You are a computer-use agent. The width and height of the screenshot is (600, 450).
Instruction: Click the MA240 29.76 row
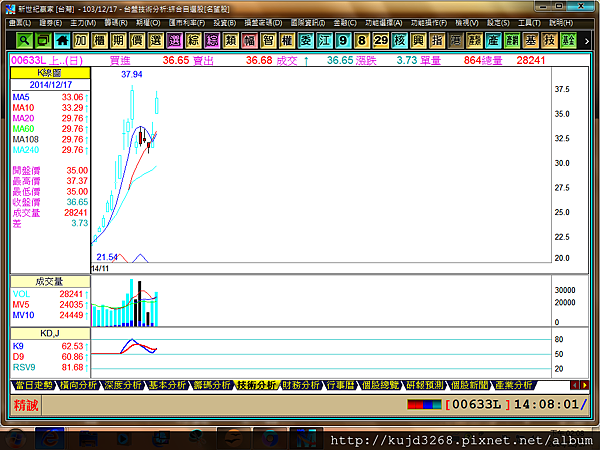pyautogui.click(x=50, y=150)
